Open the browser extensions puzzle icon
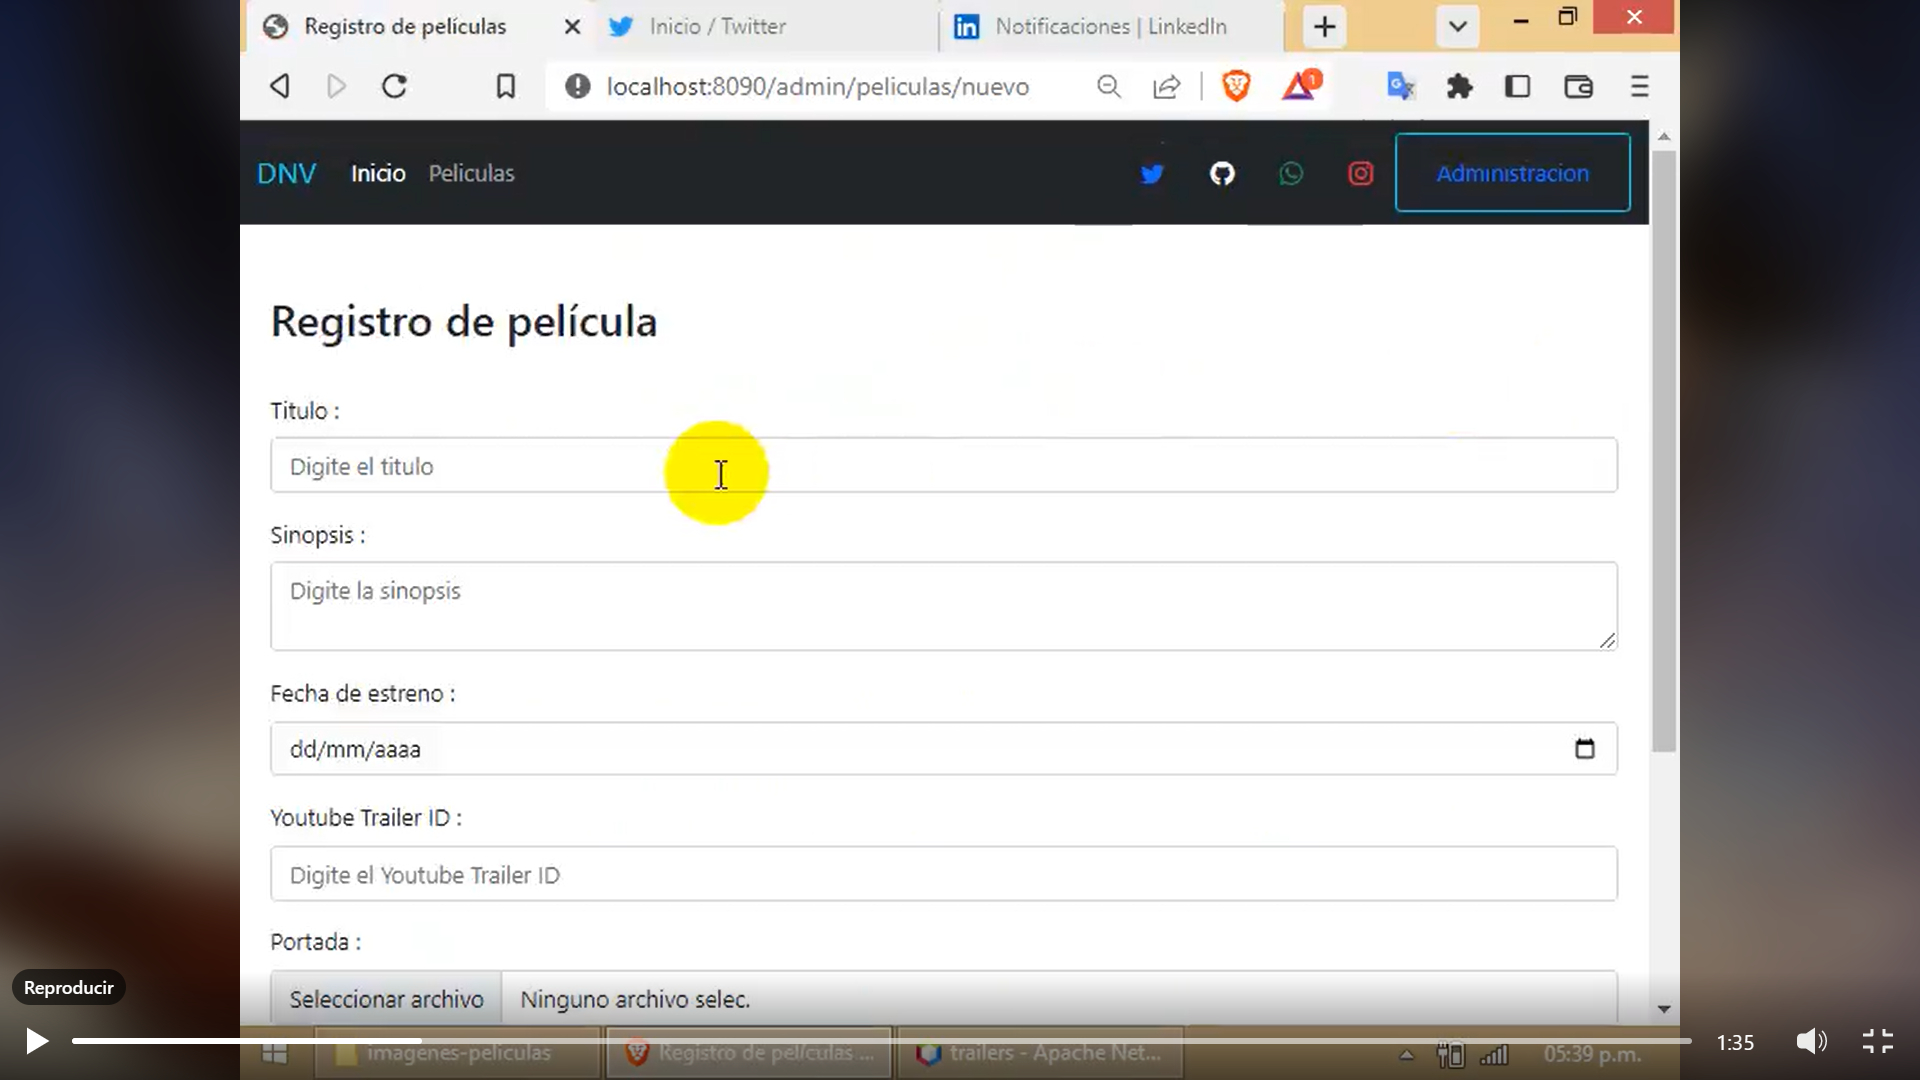The width and height of the screenshot is (1920, 1080). pos(1459,86)
